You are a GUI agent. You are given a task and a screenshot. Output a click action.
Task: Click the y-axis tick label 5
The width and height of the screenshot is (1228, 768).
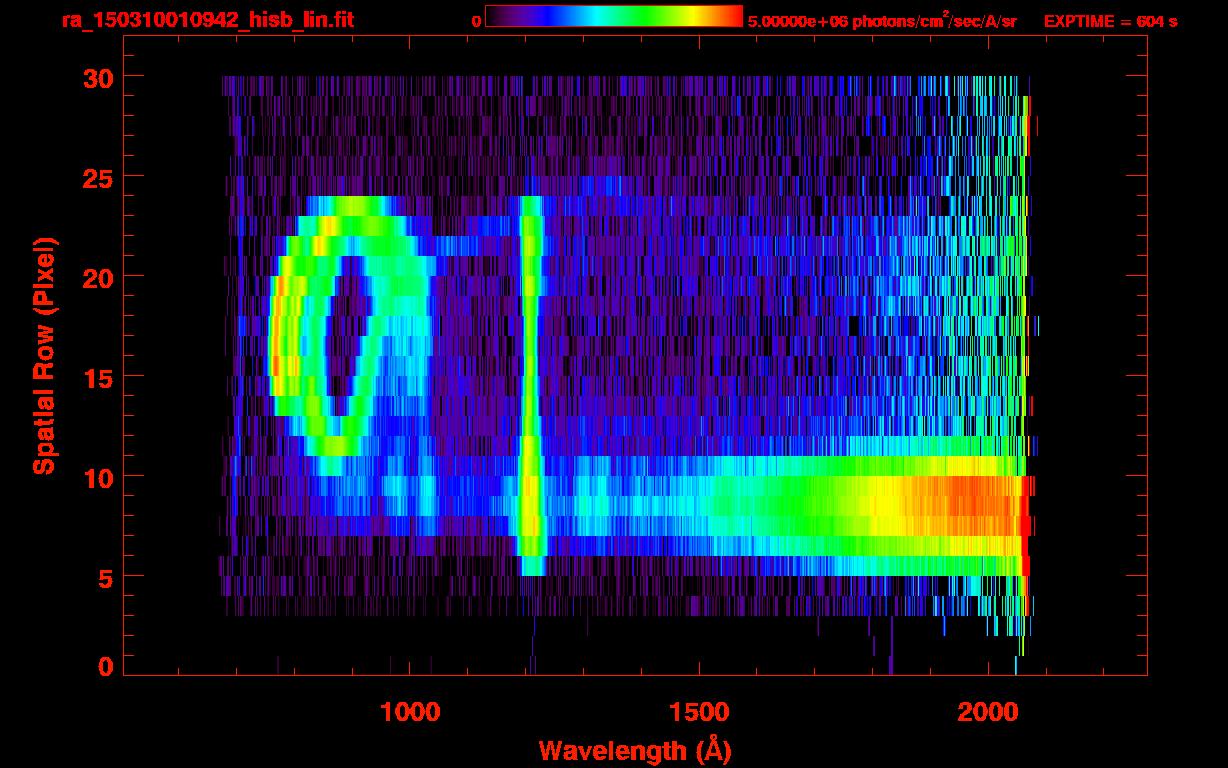tap(104, 577)
